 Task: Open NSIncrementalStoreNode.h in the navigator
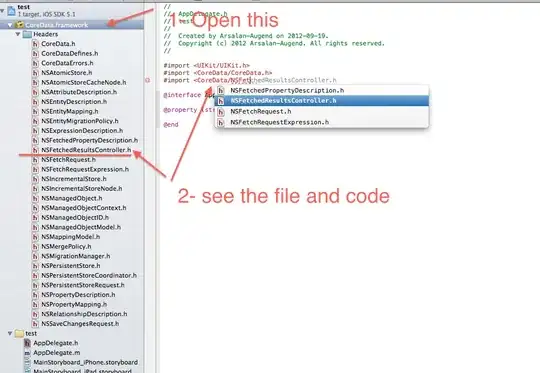(x=82, y=188)
